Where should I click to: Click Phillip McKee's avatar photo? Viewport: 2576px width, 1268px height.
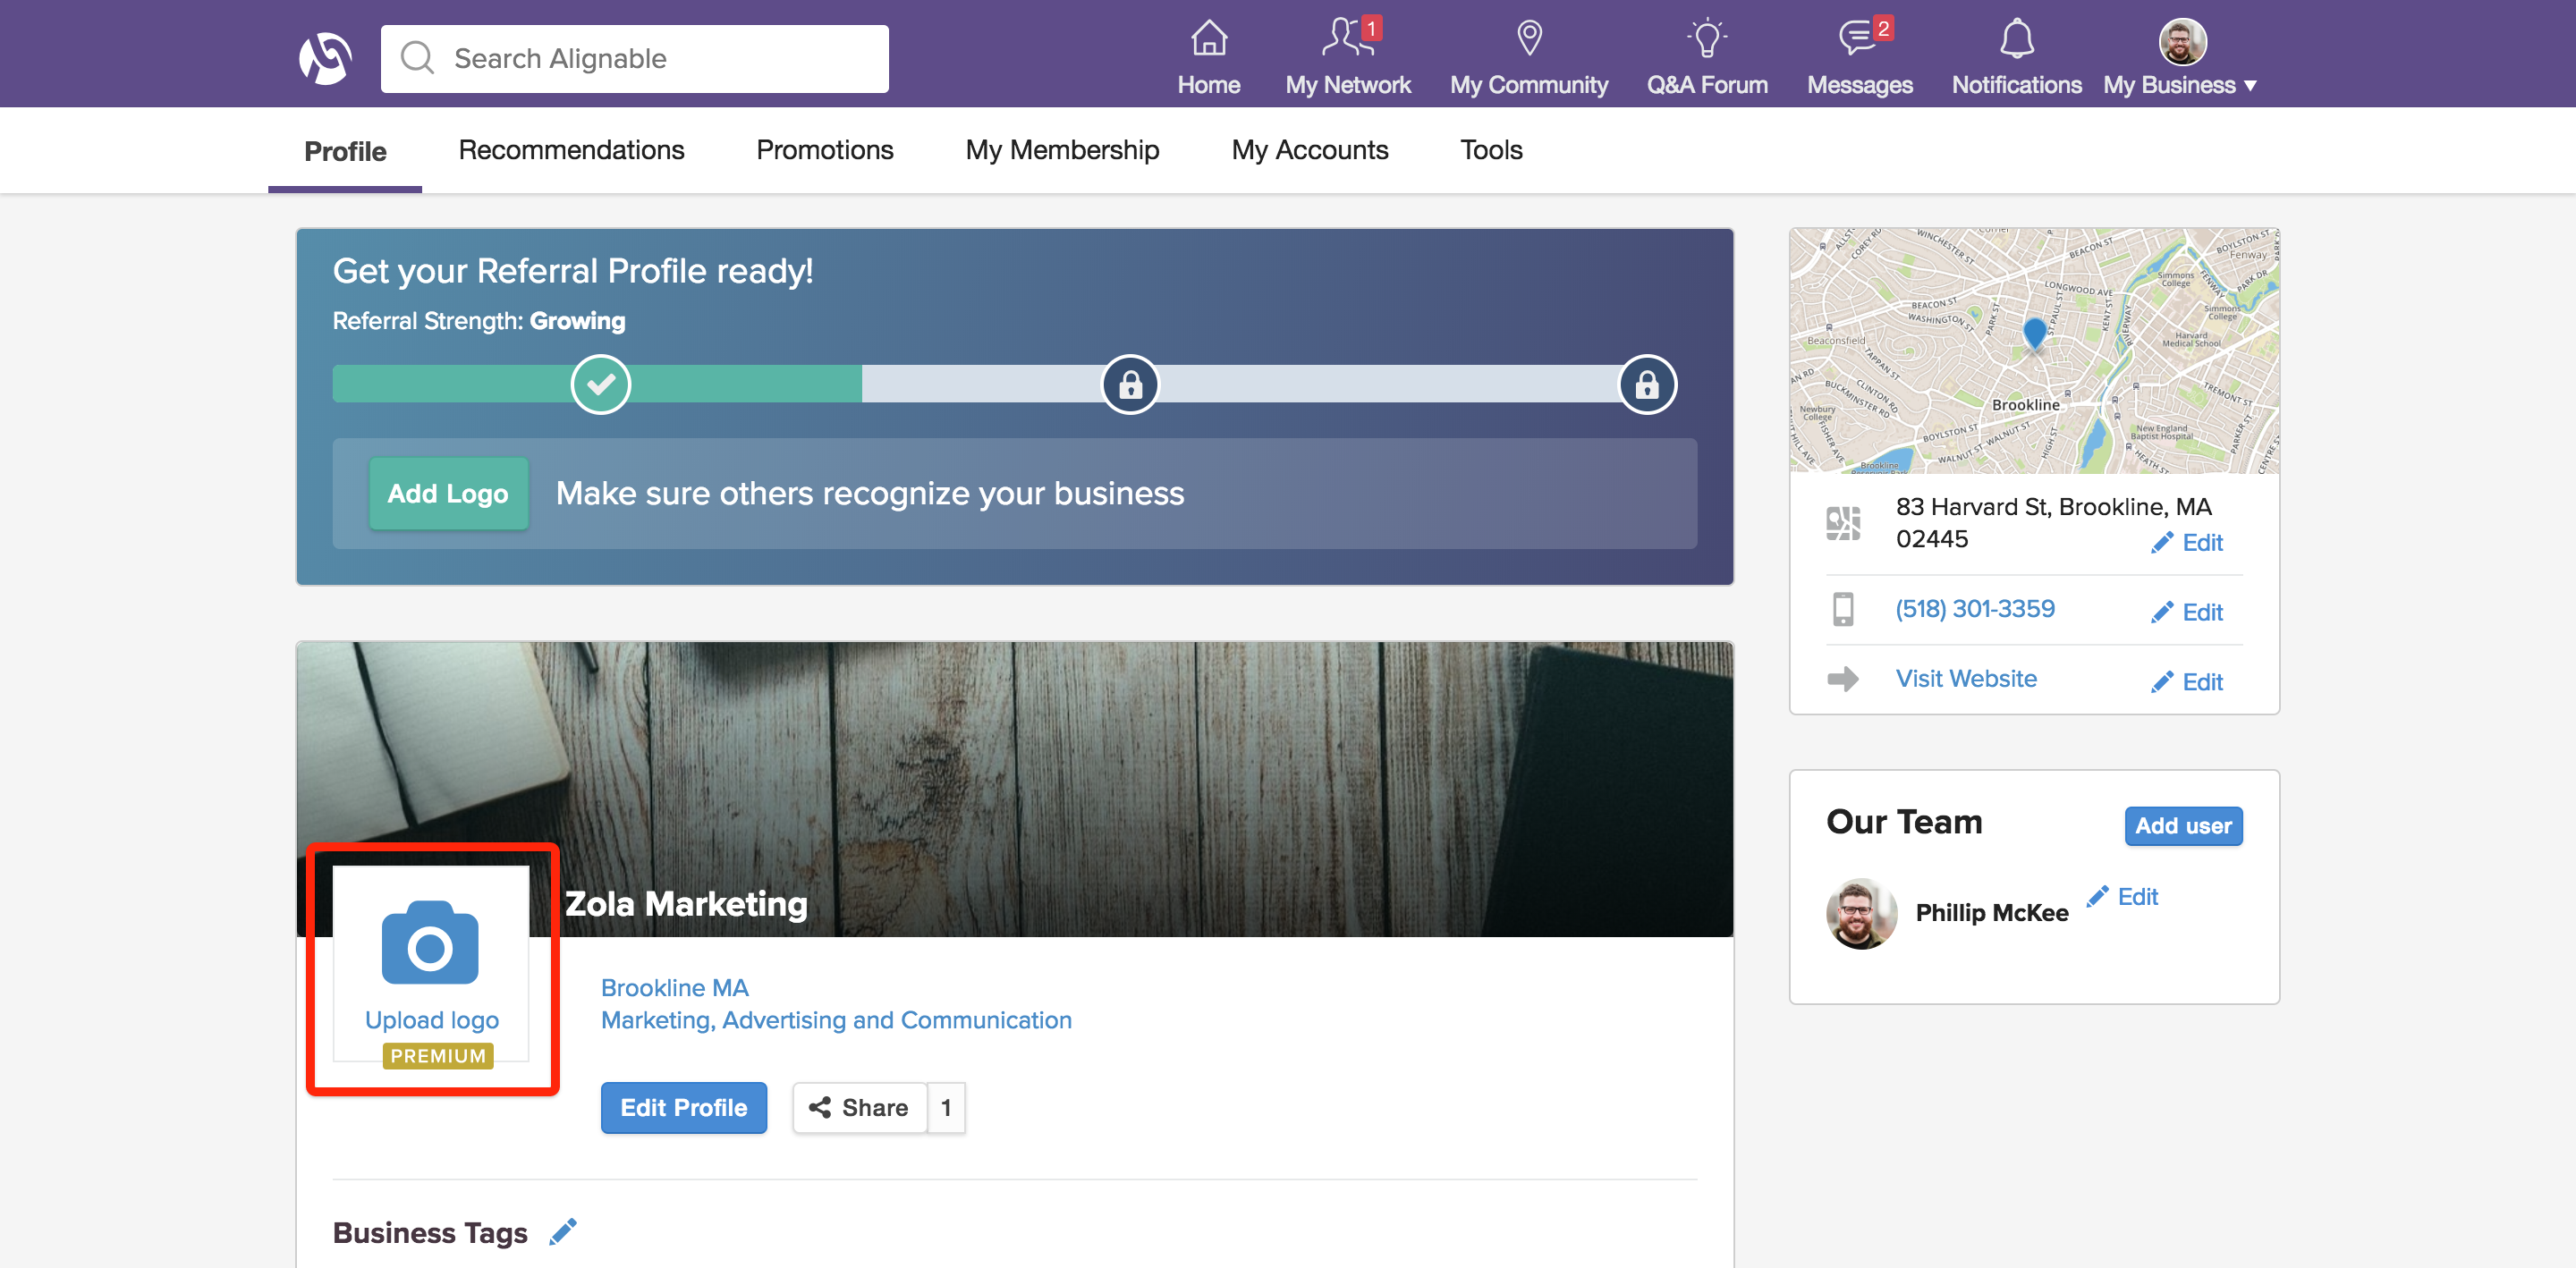(x=1861, y=913)
